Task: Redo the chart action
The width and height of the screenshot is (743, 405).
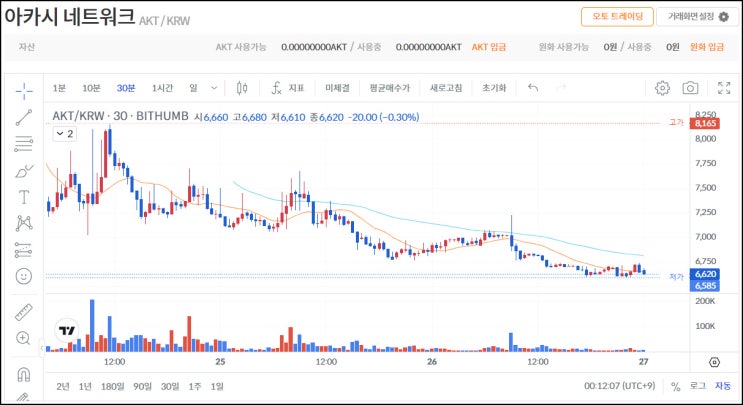Action: point(561,88)
